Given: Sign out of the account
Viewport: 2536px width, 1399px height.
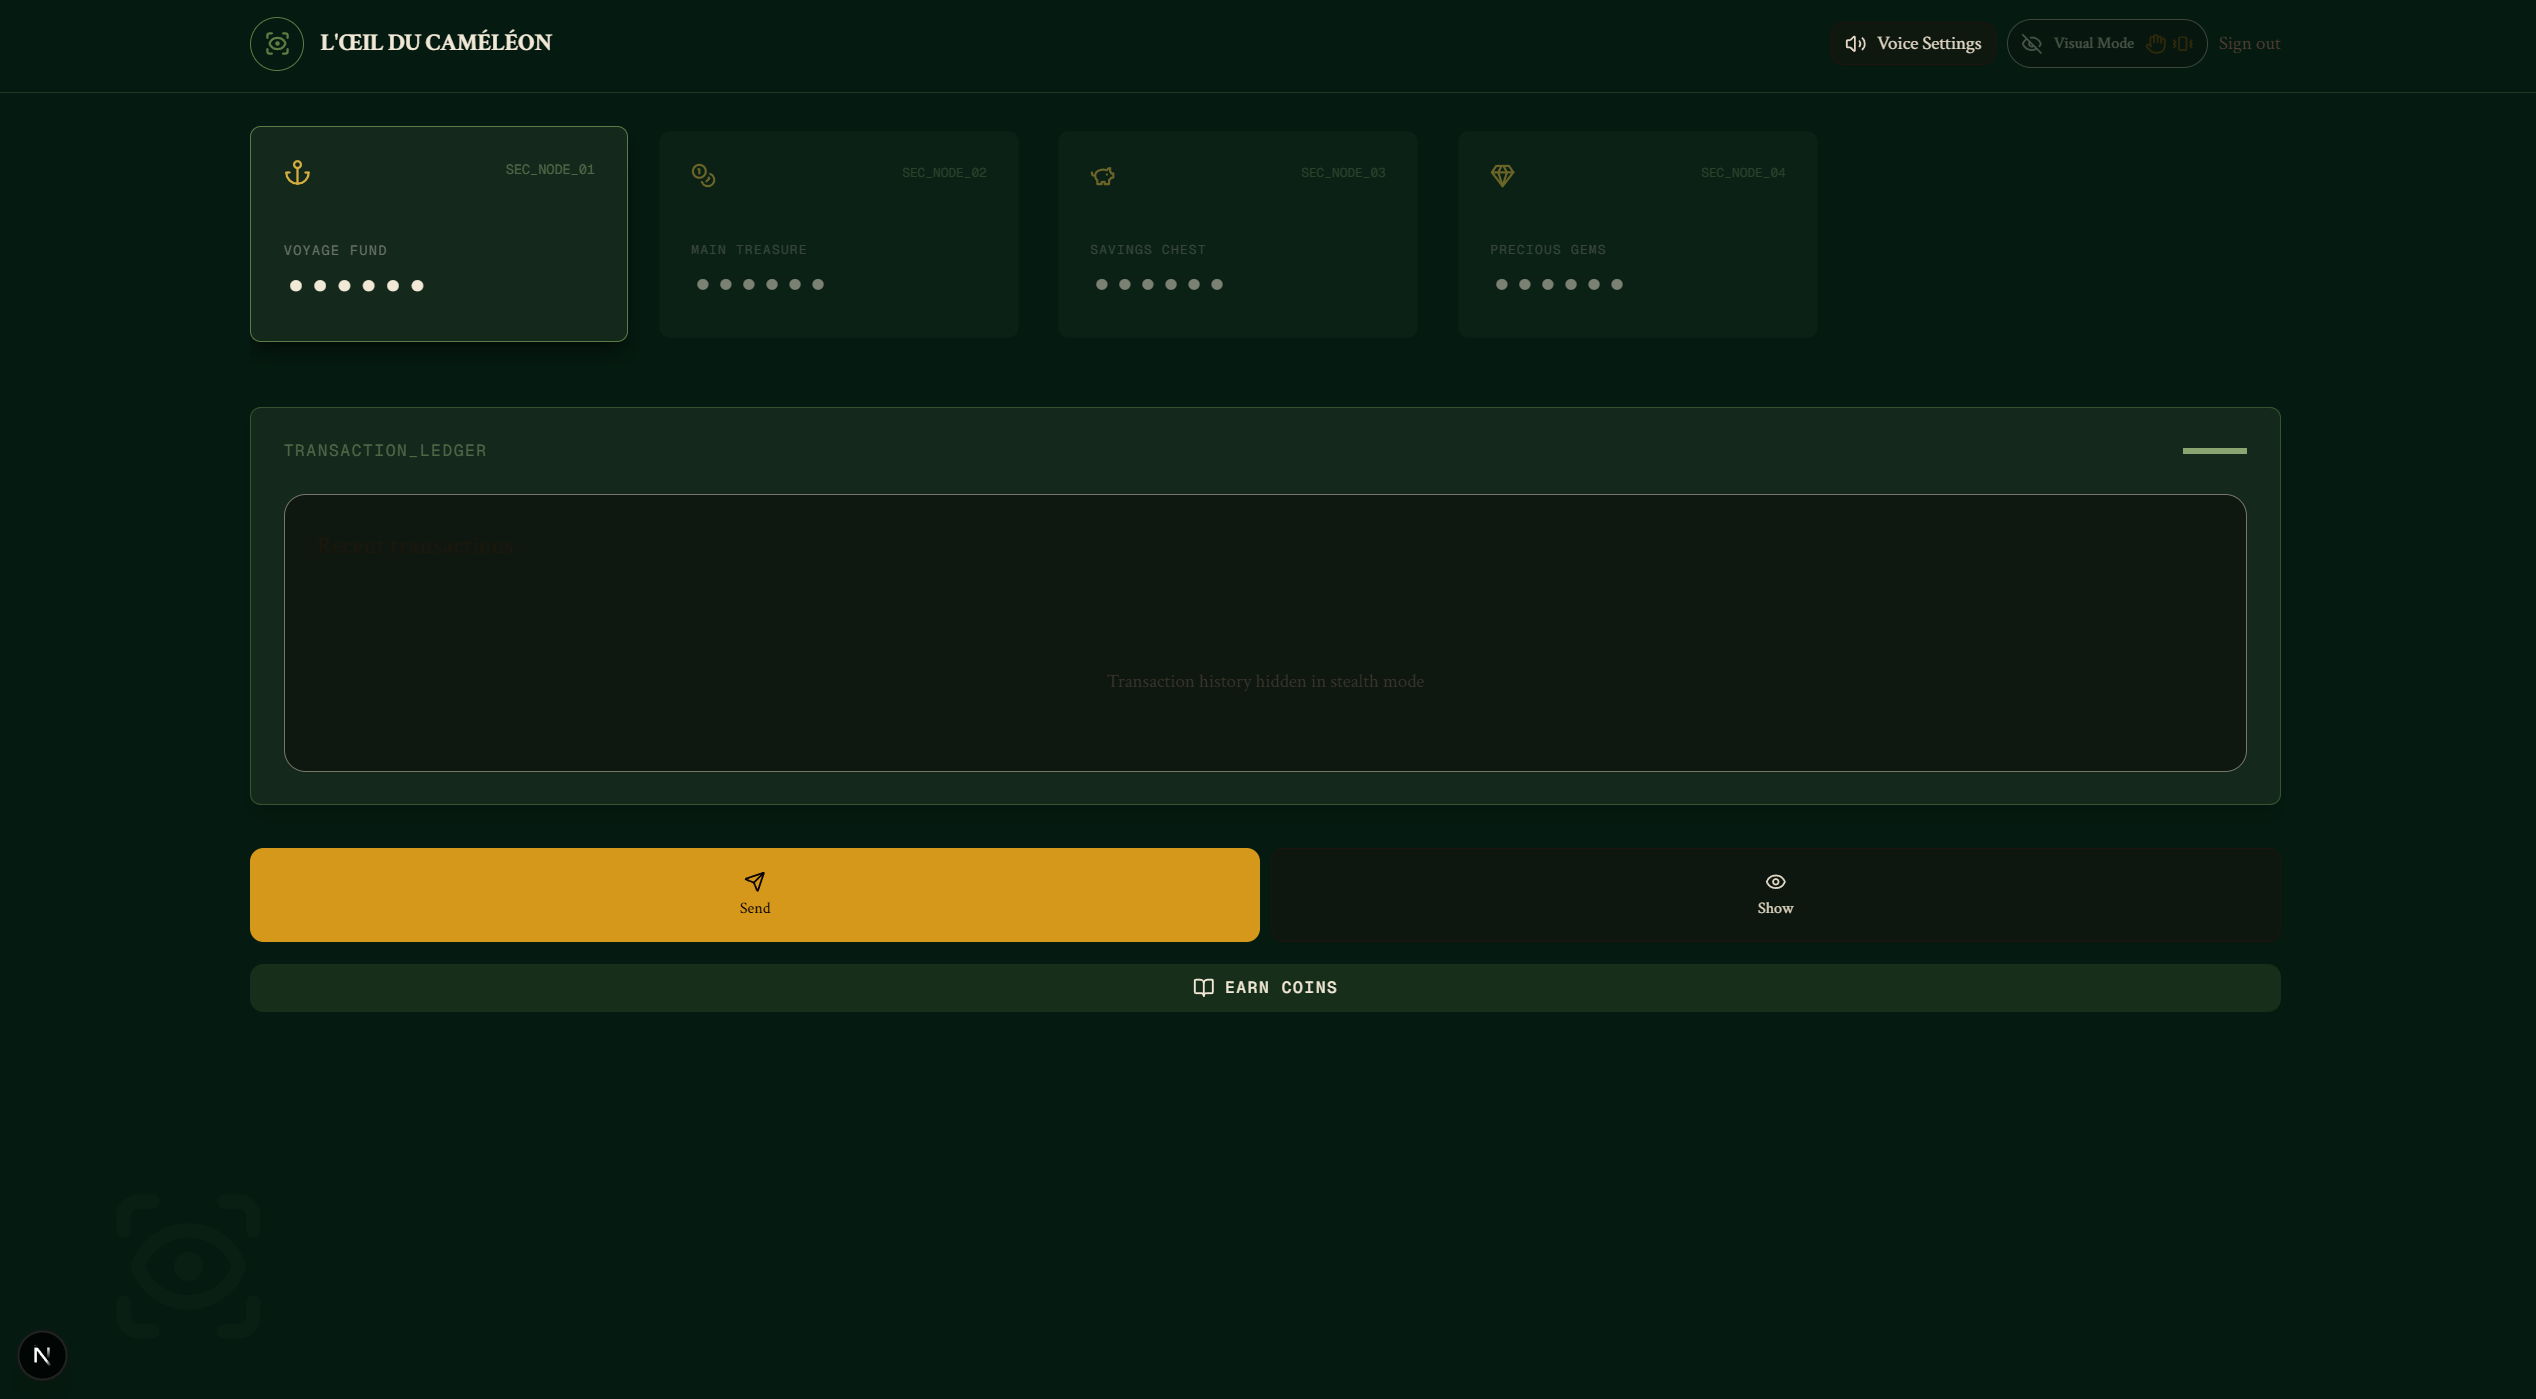Looking at the screenshot, I should pyautogui.click(x=2249, y=44).
